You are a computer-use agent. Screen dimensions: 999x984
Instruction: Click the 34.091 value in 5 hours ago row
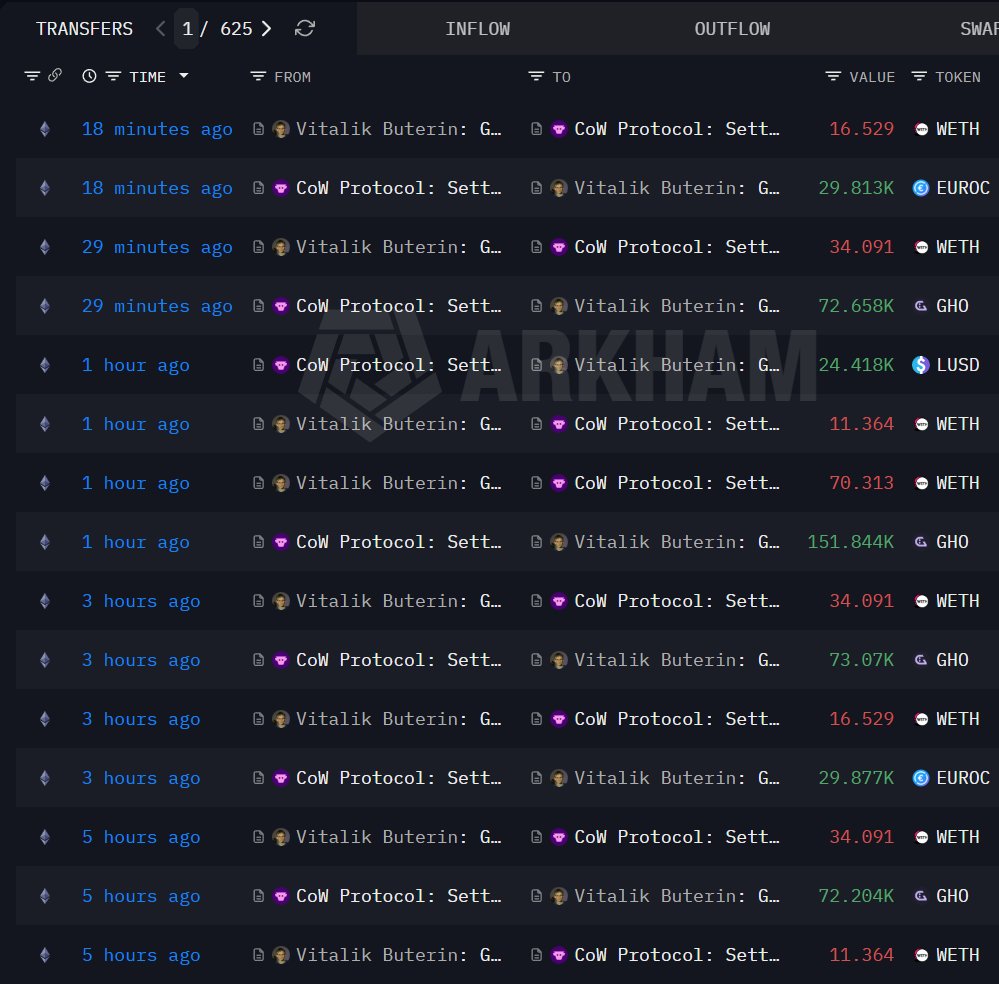pyautogui.click(x=861, y=837)
